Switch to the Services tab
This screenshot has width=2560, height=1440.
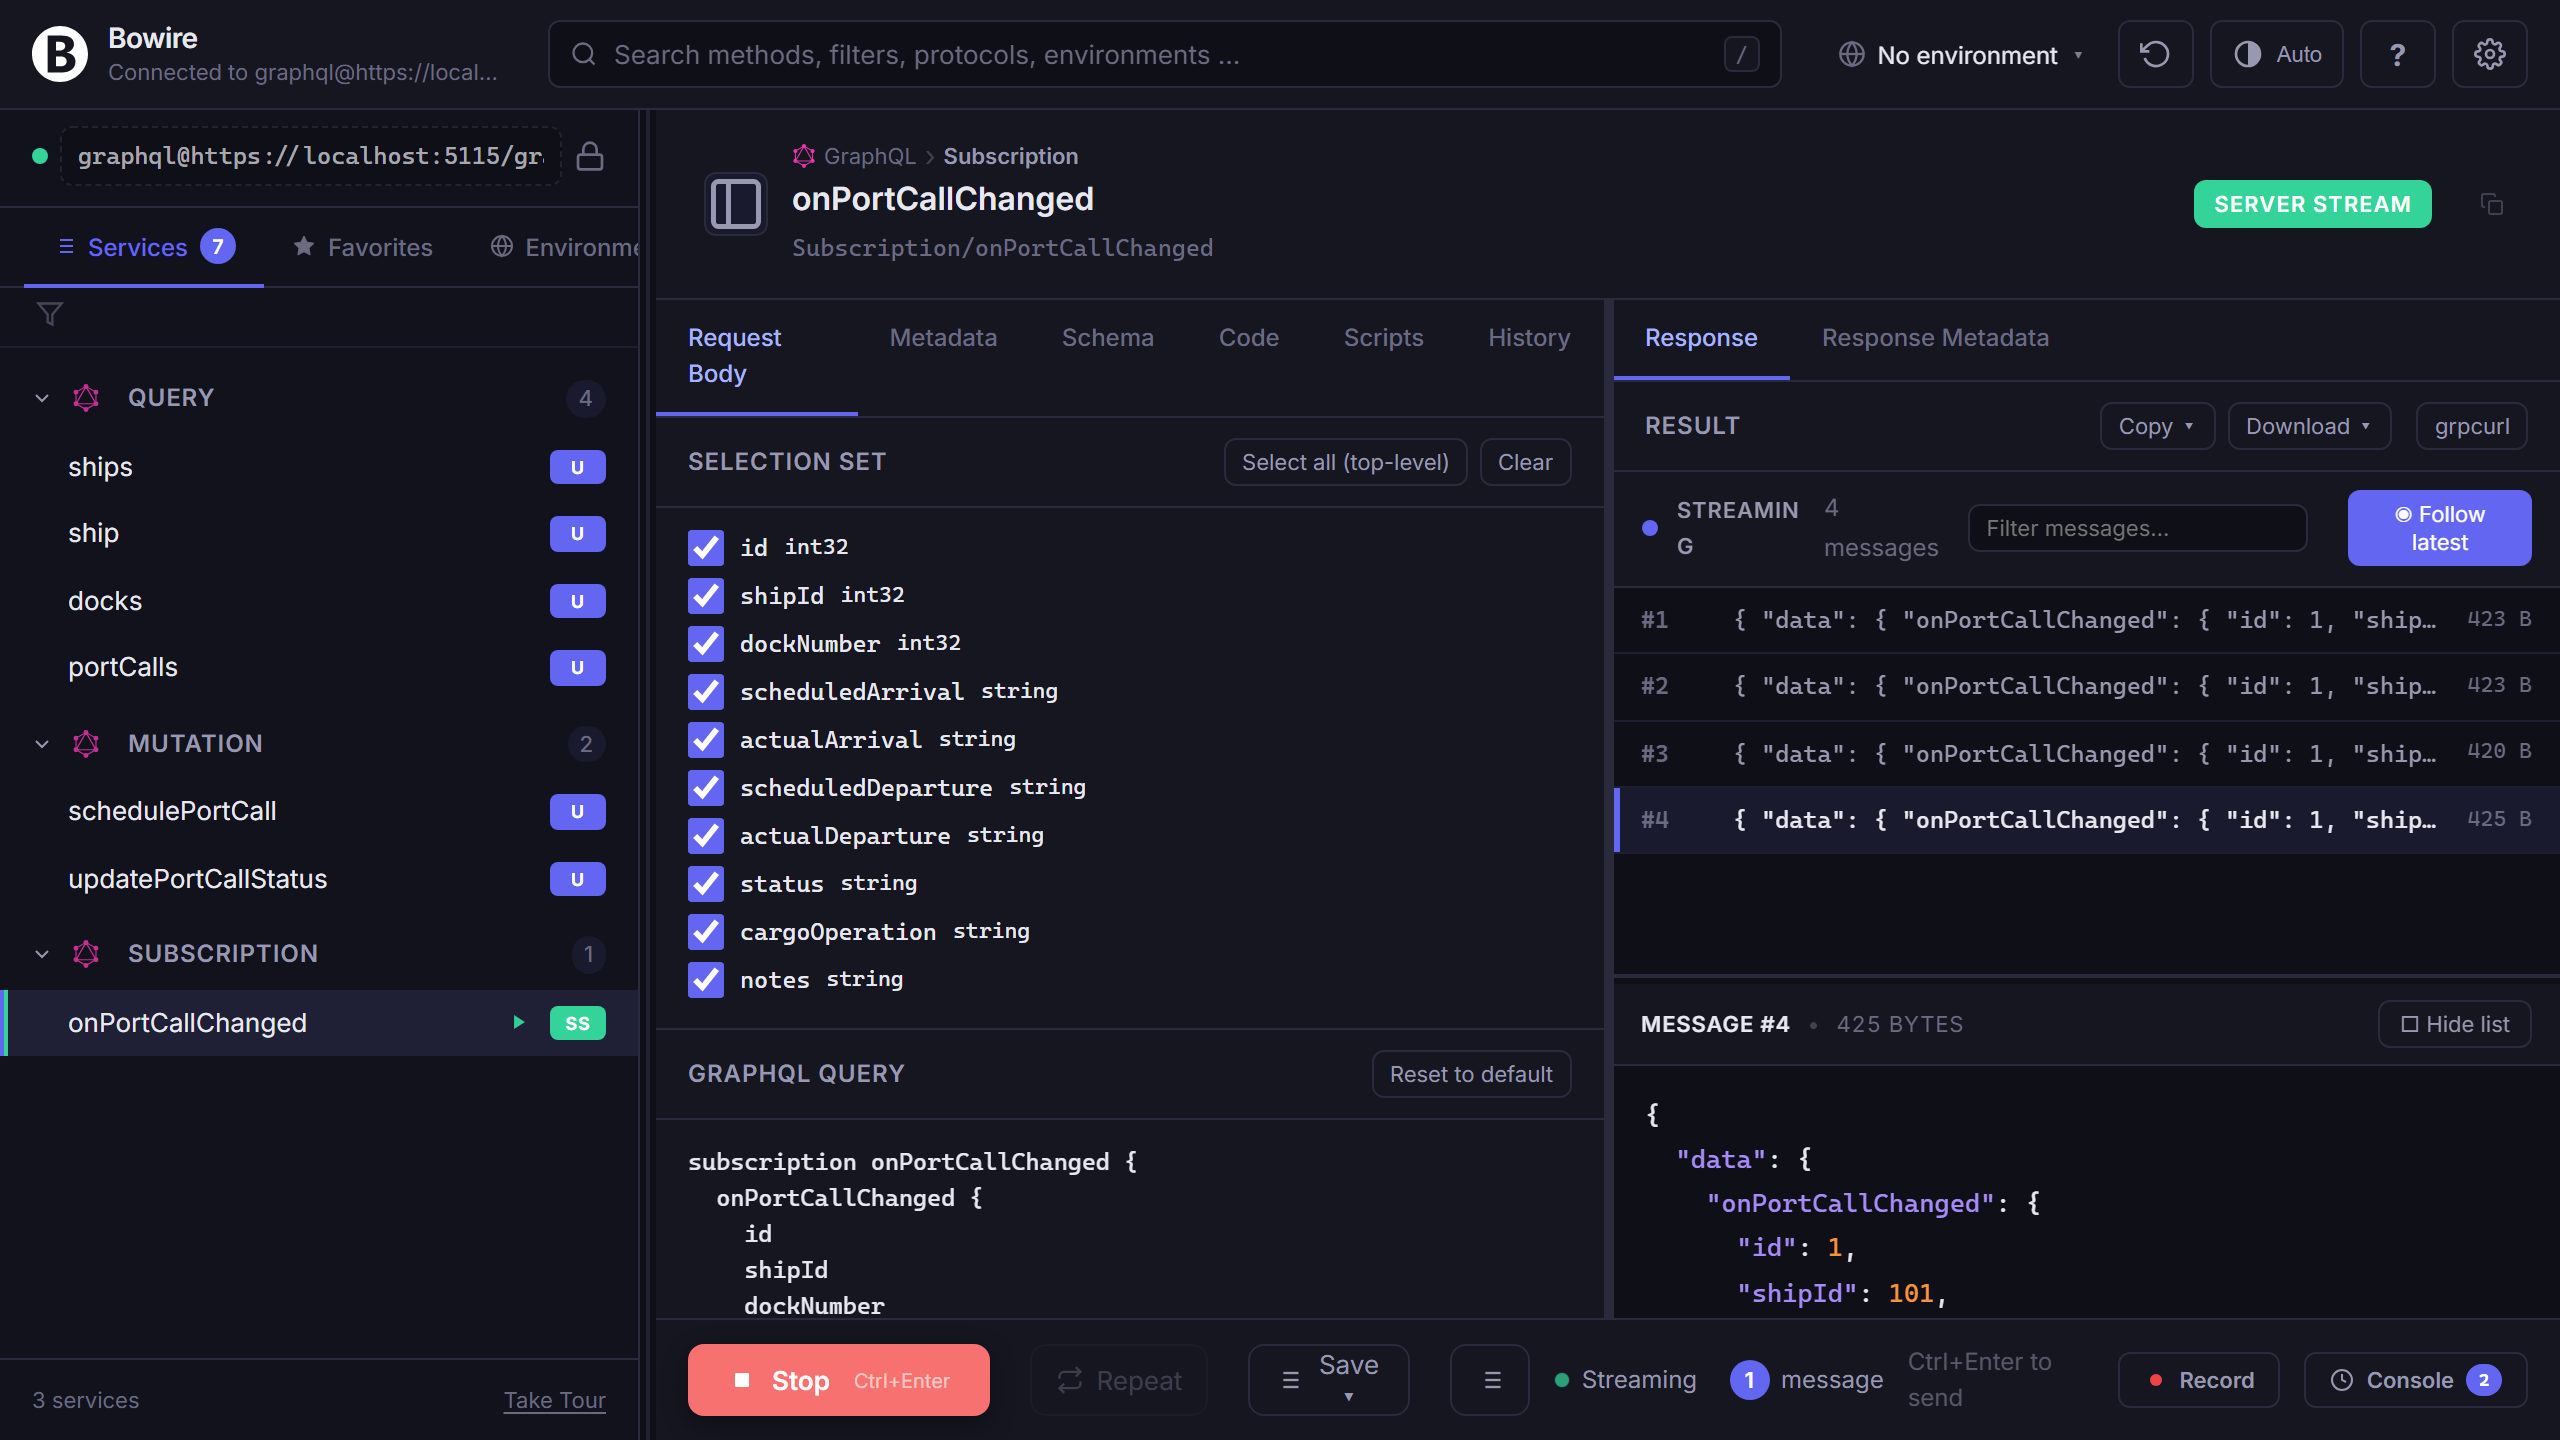pos(144,247)
